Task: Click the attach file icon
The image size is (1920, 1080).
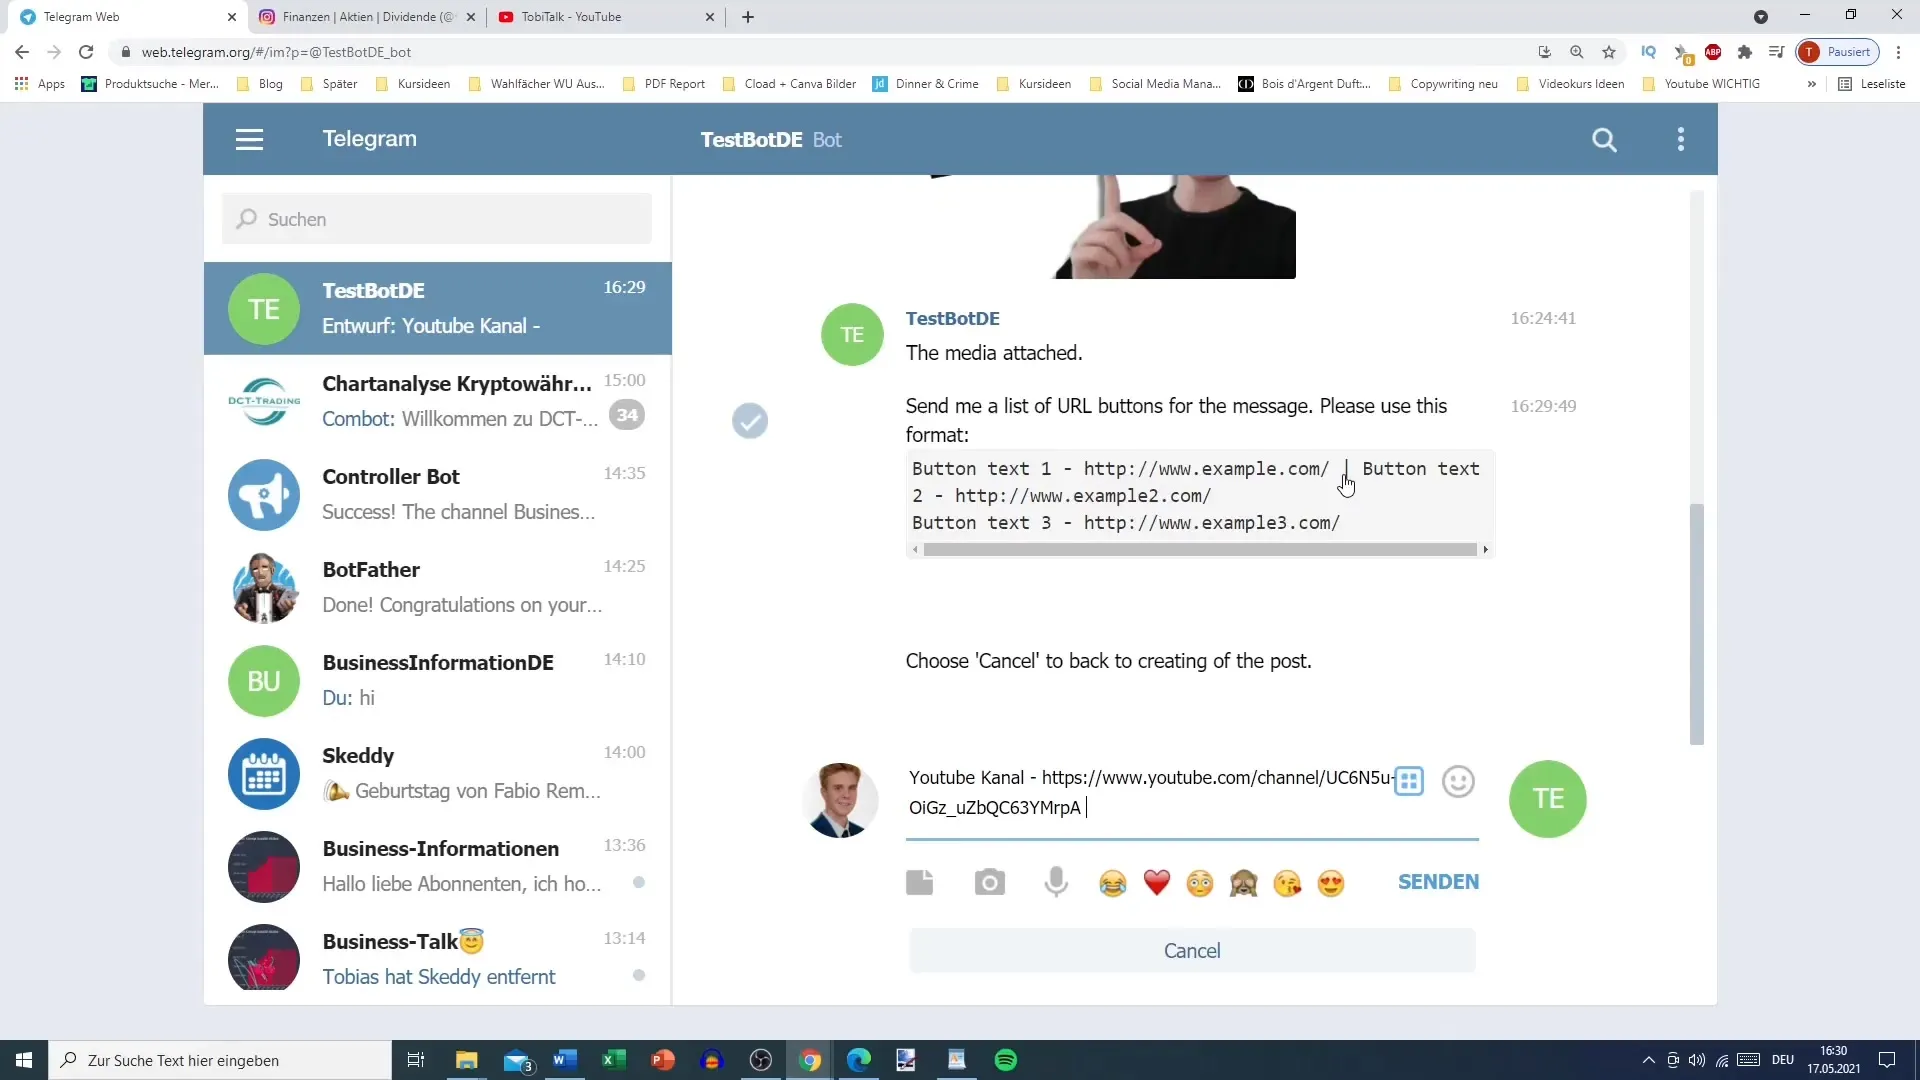Action: (x=919, y=882)
